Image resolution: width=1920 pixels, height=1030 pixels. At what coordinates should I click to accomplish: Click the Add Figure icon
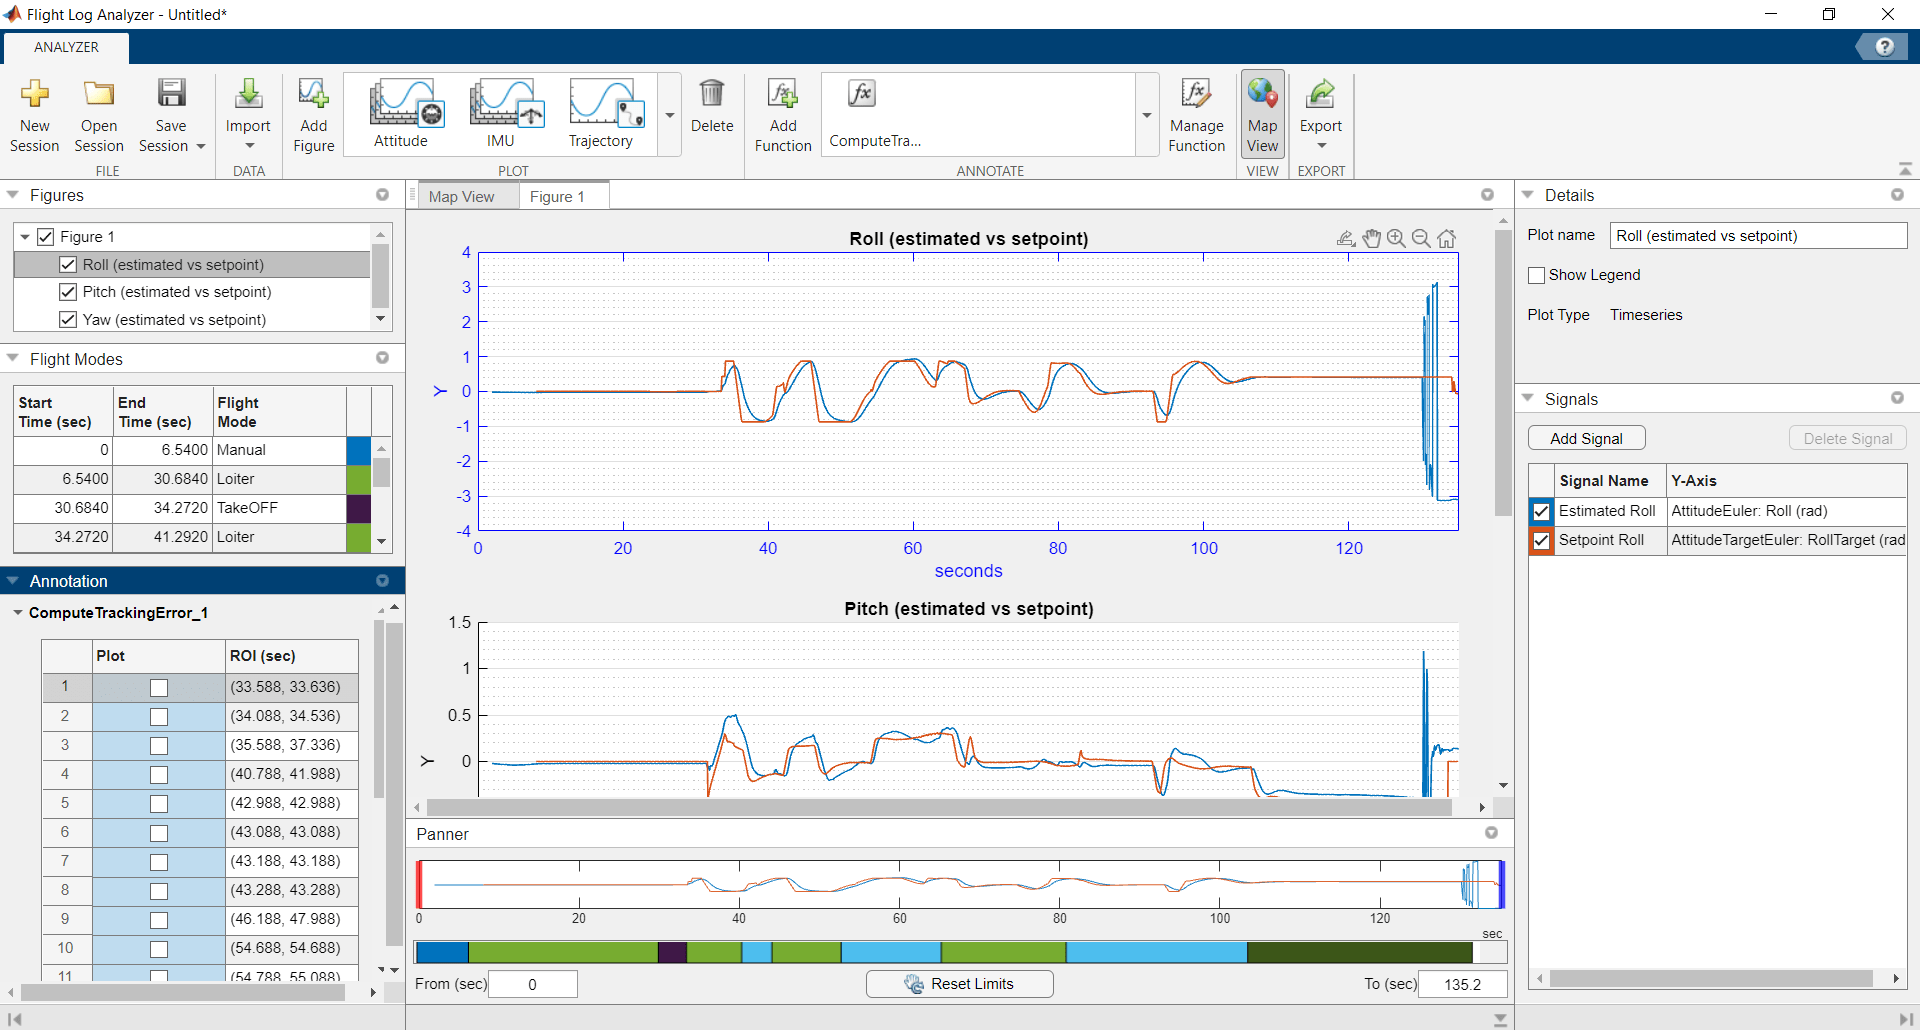313,95
